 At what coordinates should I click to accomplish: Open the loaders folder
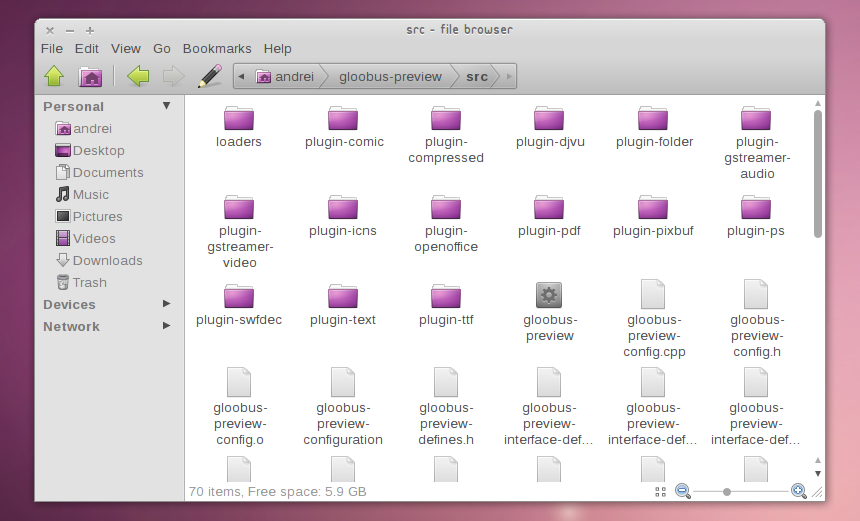tap(239, 128)
